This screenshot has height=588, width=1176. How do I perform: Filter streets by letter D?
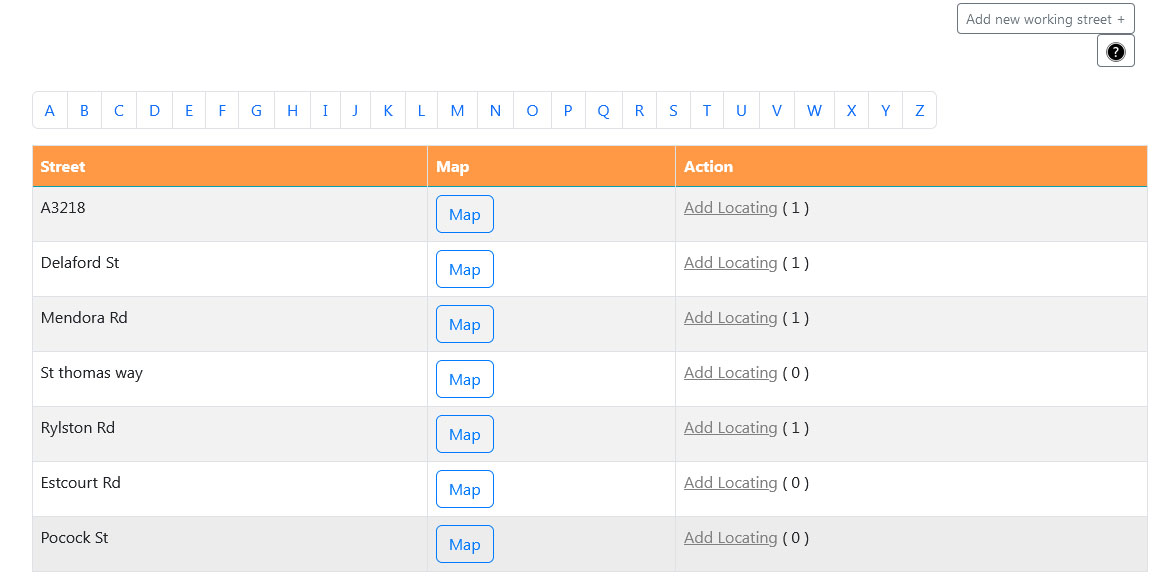[x=154, y=110]
